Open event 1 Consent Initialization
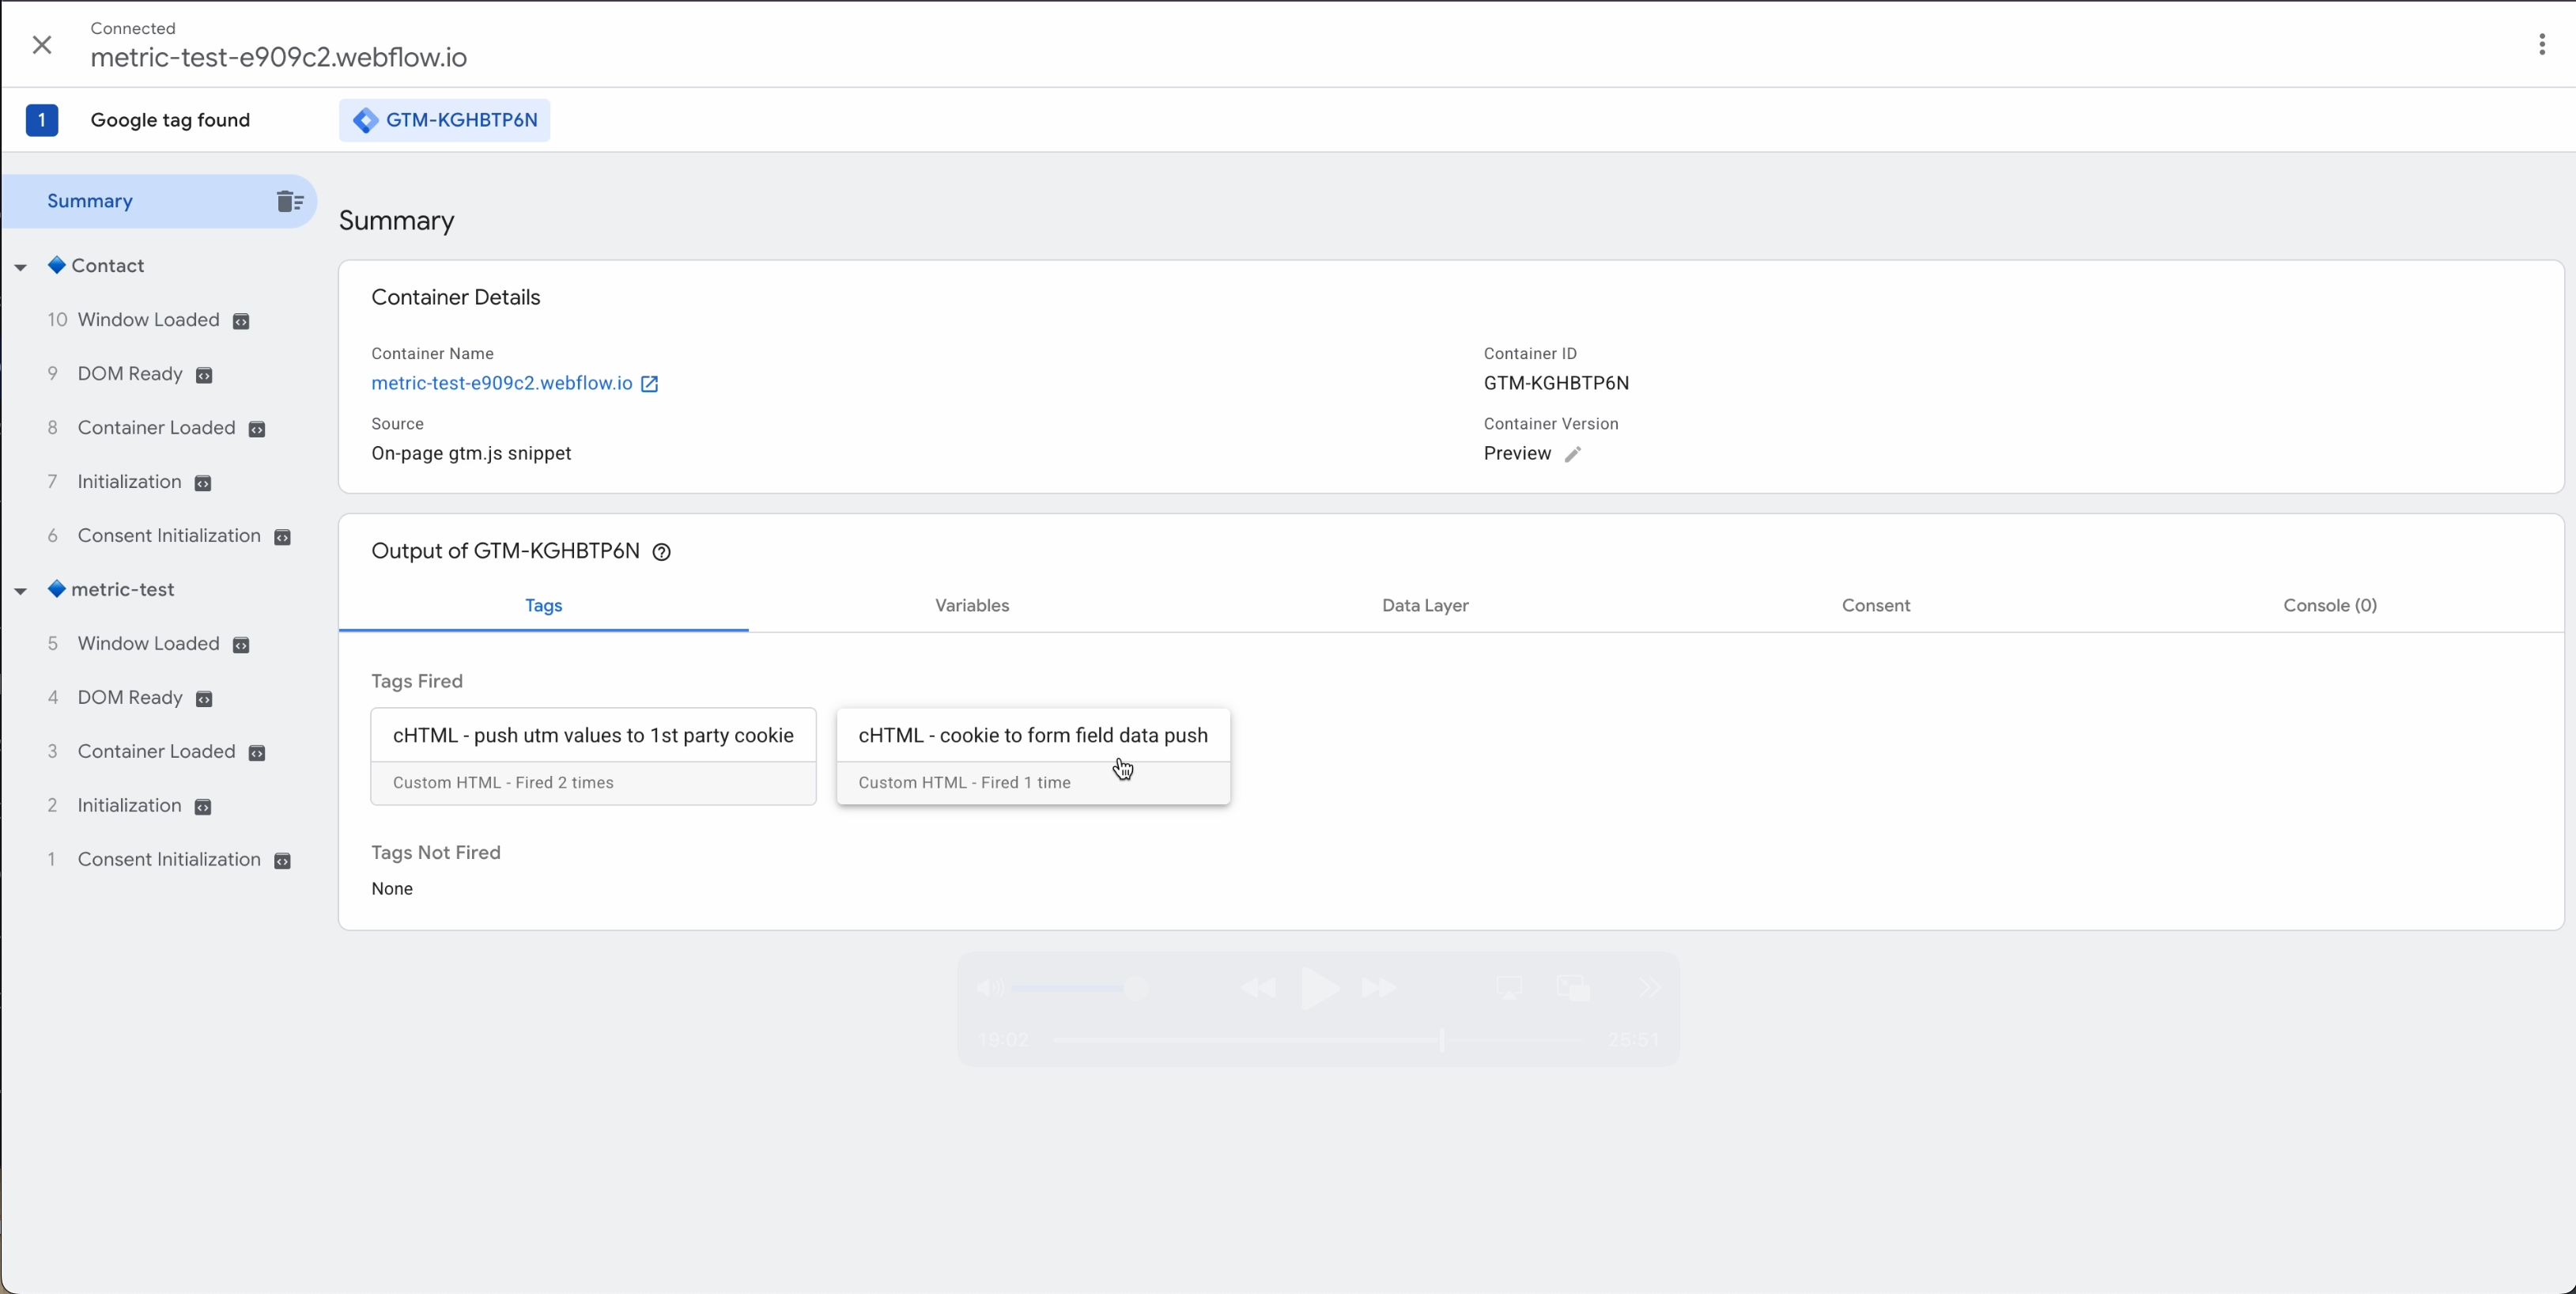This screenshot has width=2576, height=1294. (169, 860)
